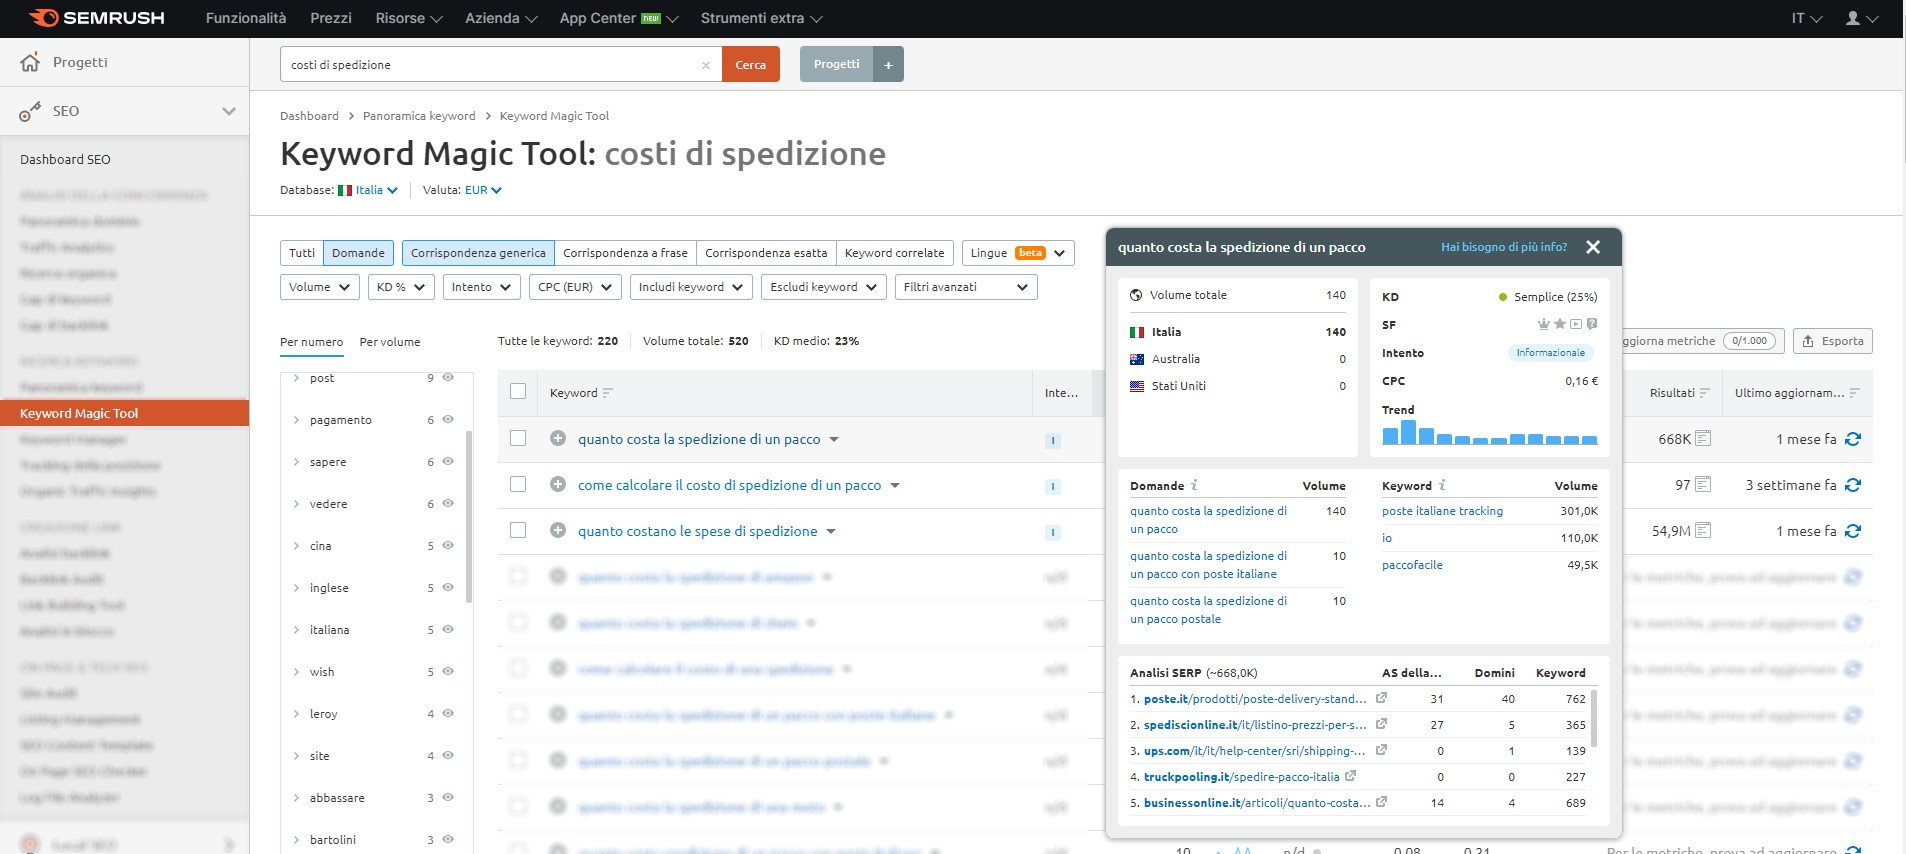The image size is (1906, 854).
Task: Add 'quanto costa la spedizione di un pacco' via plus icon
Action: (x=558, y=438)
